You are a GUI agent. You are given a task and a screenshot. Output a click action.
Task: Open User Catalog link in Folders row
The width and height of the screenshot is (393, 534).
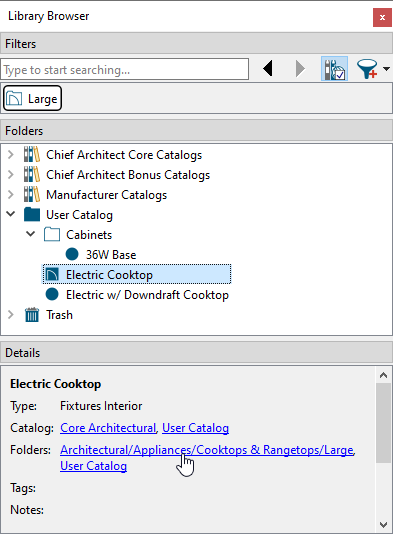(x=94, y=466)
